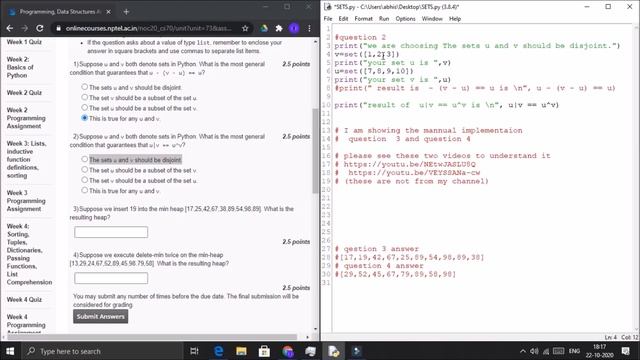Screen dimensions: 640x360
Task: Open the IDLE Run menu
Action: click(384, 19)
